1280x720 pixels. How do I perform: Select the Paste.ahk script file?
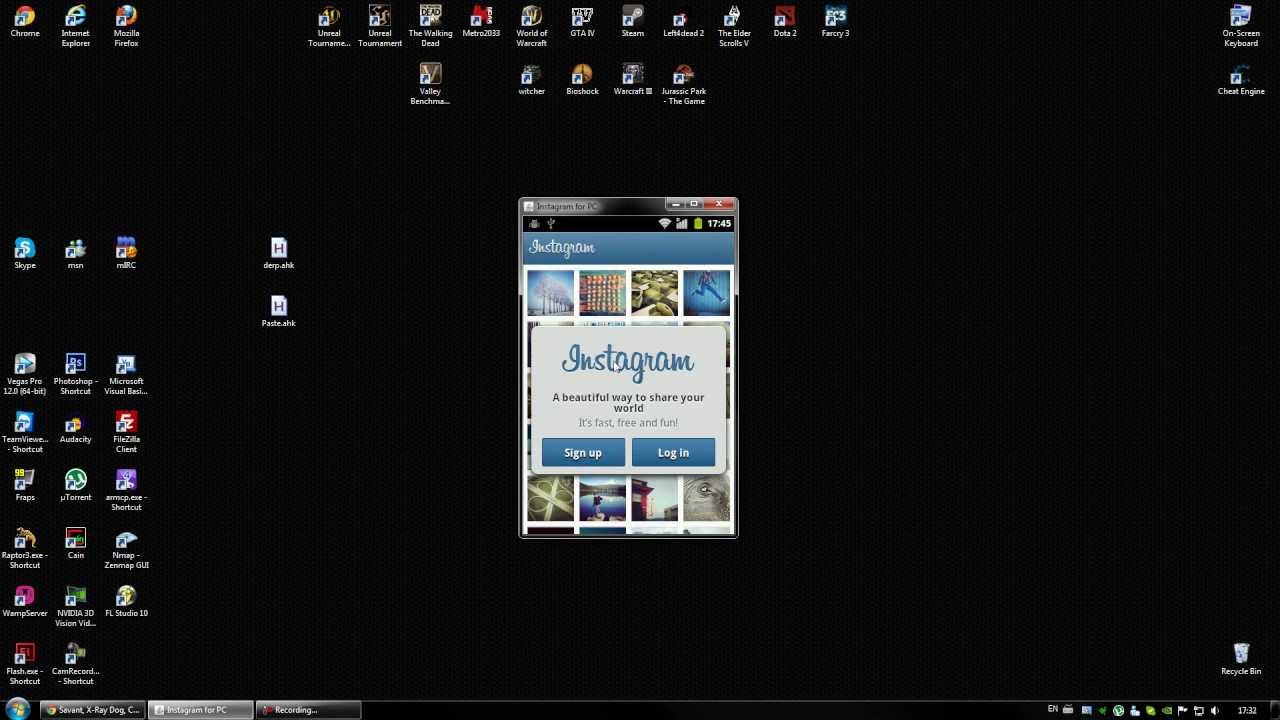(278, 312)
